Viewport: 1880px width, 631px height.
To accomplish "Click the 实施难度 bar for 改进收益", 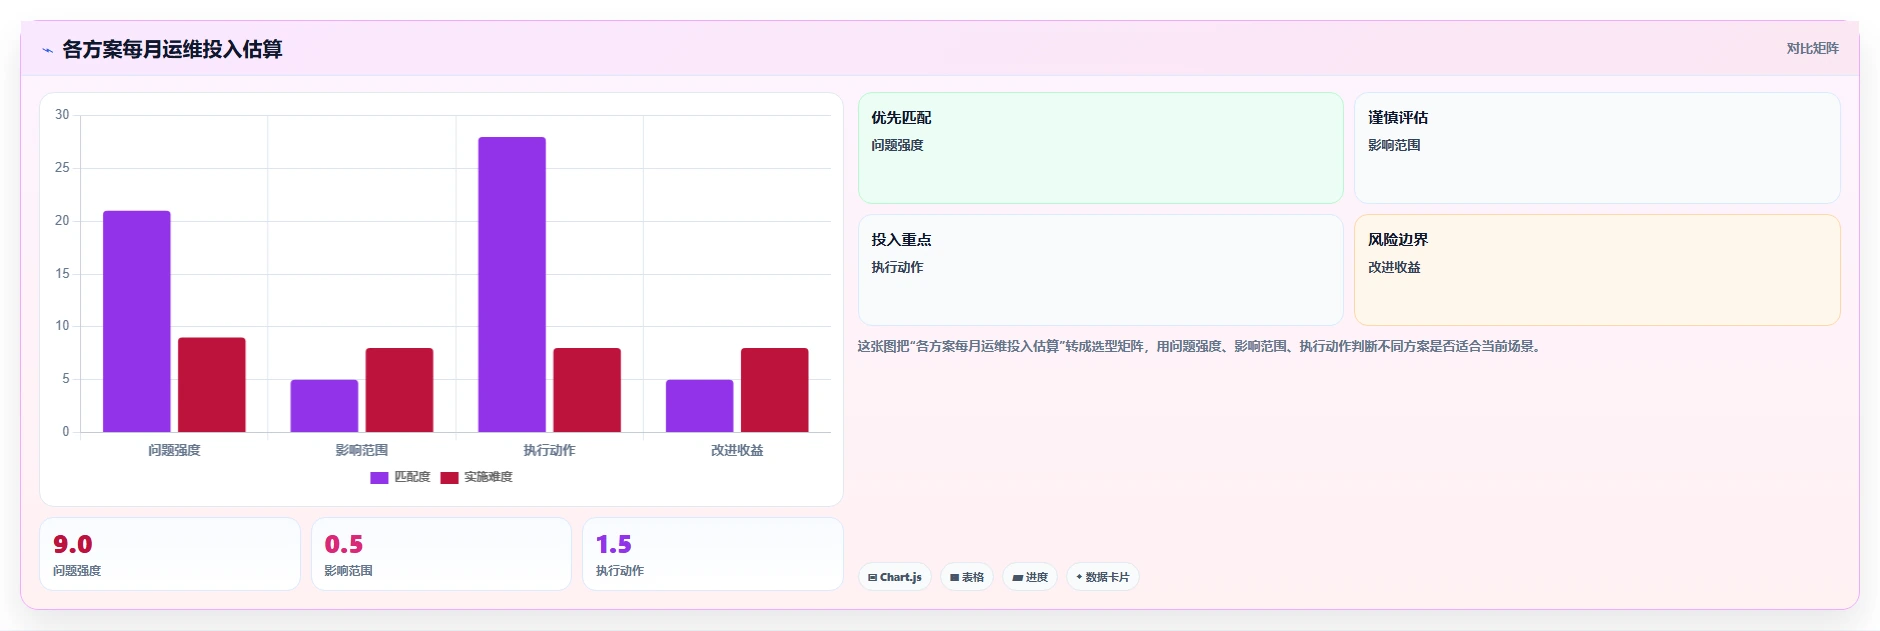I will click(775, 390).
